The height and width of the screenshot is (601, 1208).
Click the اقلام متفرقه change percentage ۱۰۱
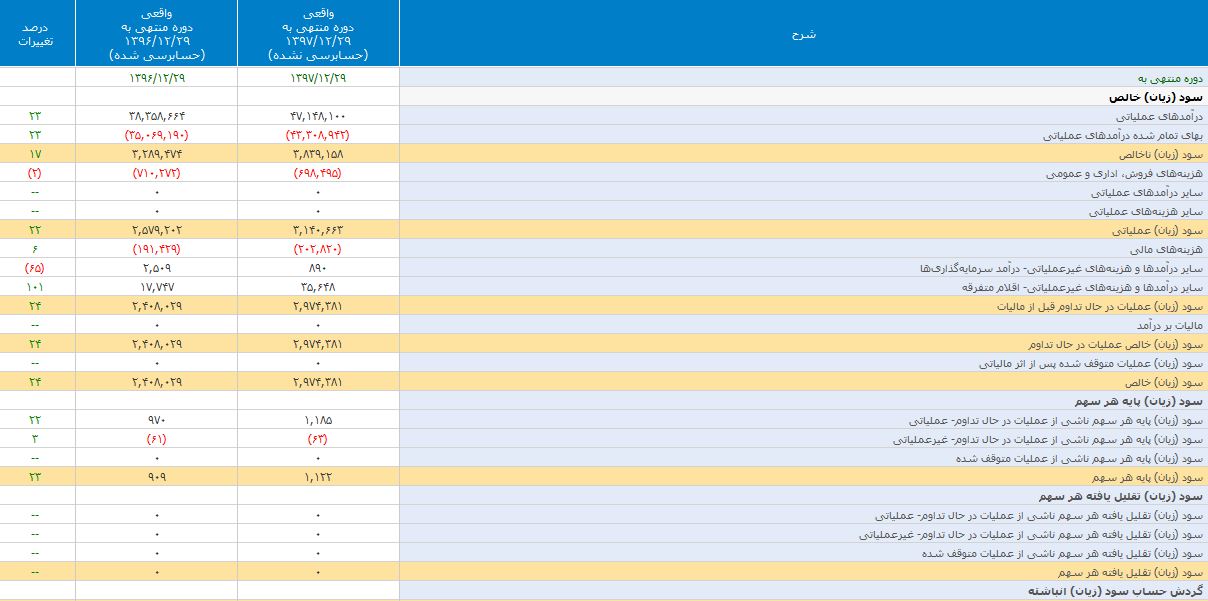36,287
